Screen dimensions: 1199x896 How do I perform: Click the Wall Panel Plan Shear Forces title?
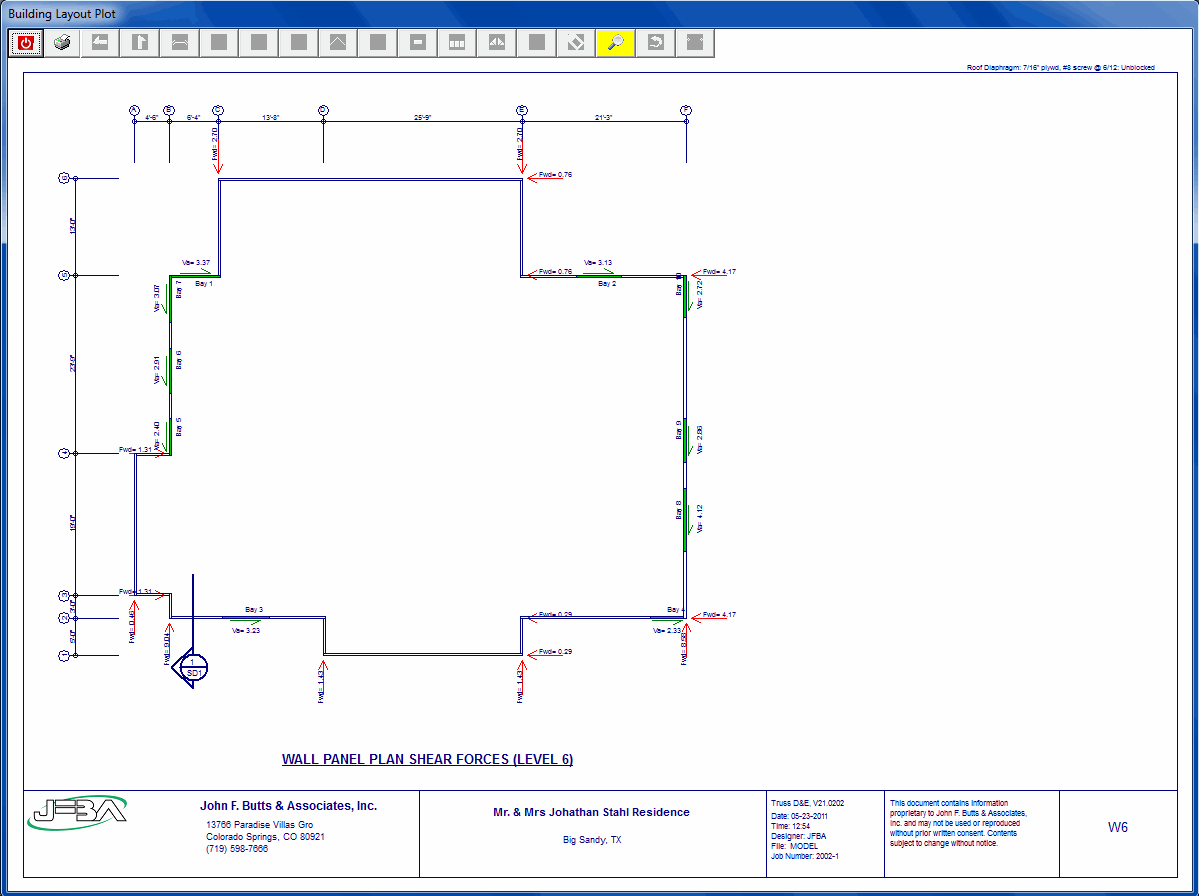point(427,759)
